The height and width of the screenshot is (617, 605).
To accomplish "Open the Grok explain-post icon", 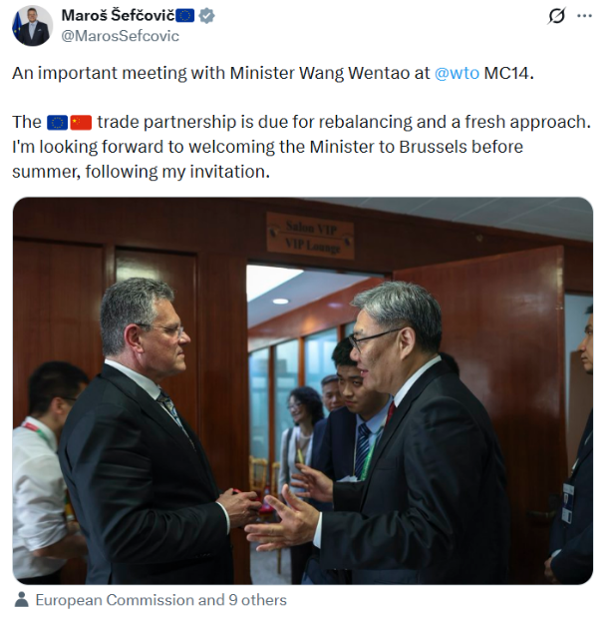I will pos(556,16).
